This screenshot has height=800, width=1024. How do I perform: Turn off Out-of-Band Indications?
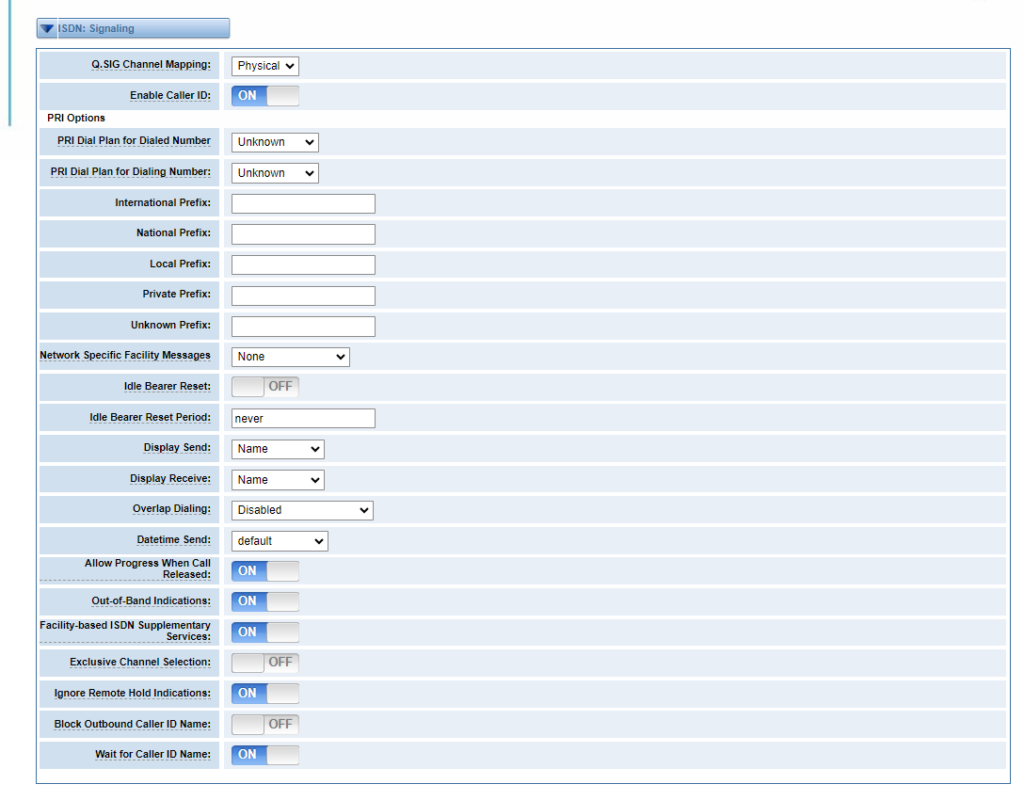coord(264,601)
